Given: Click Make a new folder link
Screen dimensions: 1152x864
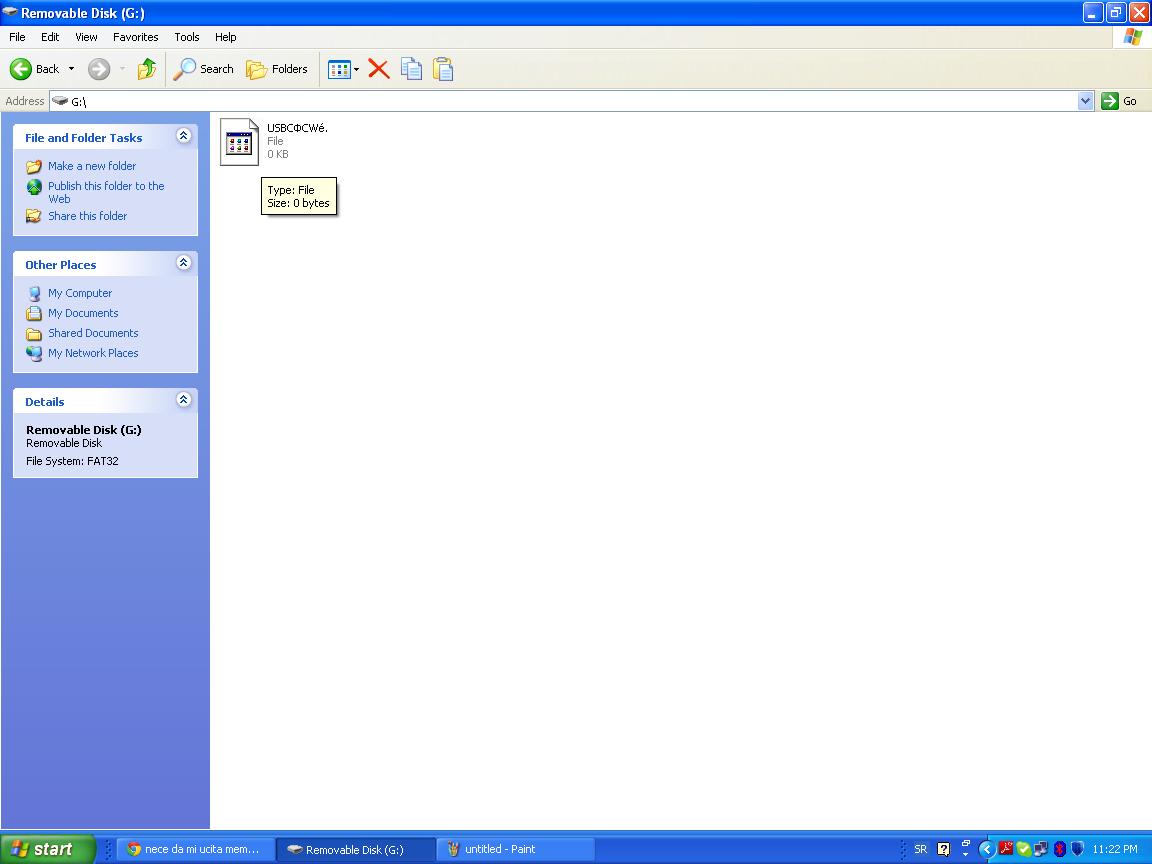Looking at the screenshot, I should (92, 166).
